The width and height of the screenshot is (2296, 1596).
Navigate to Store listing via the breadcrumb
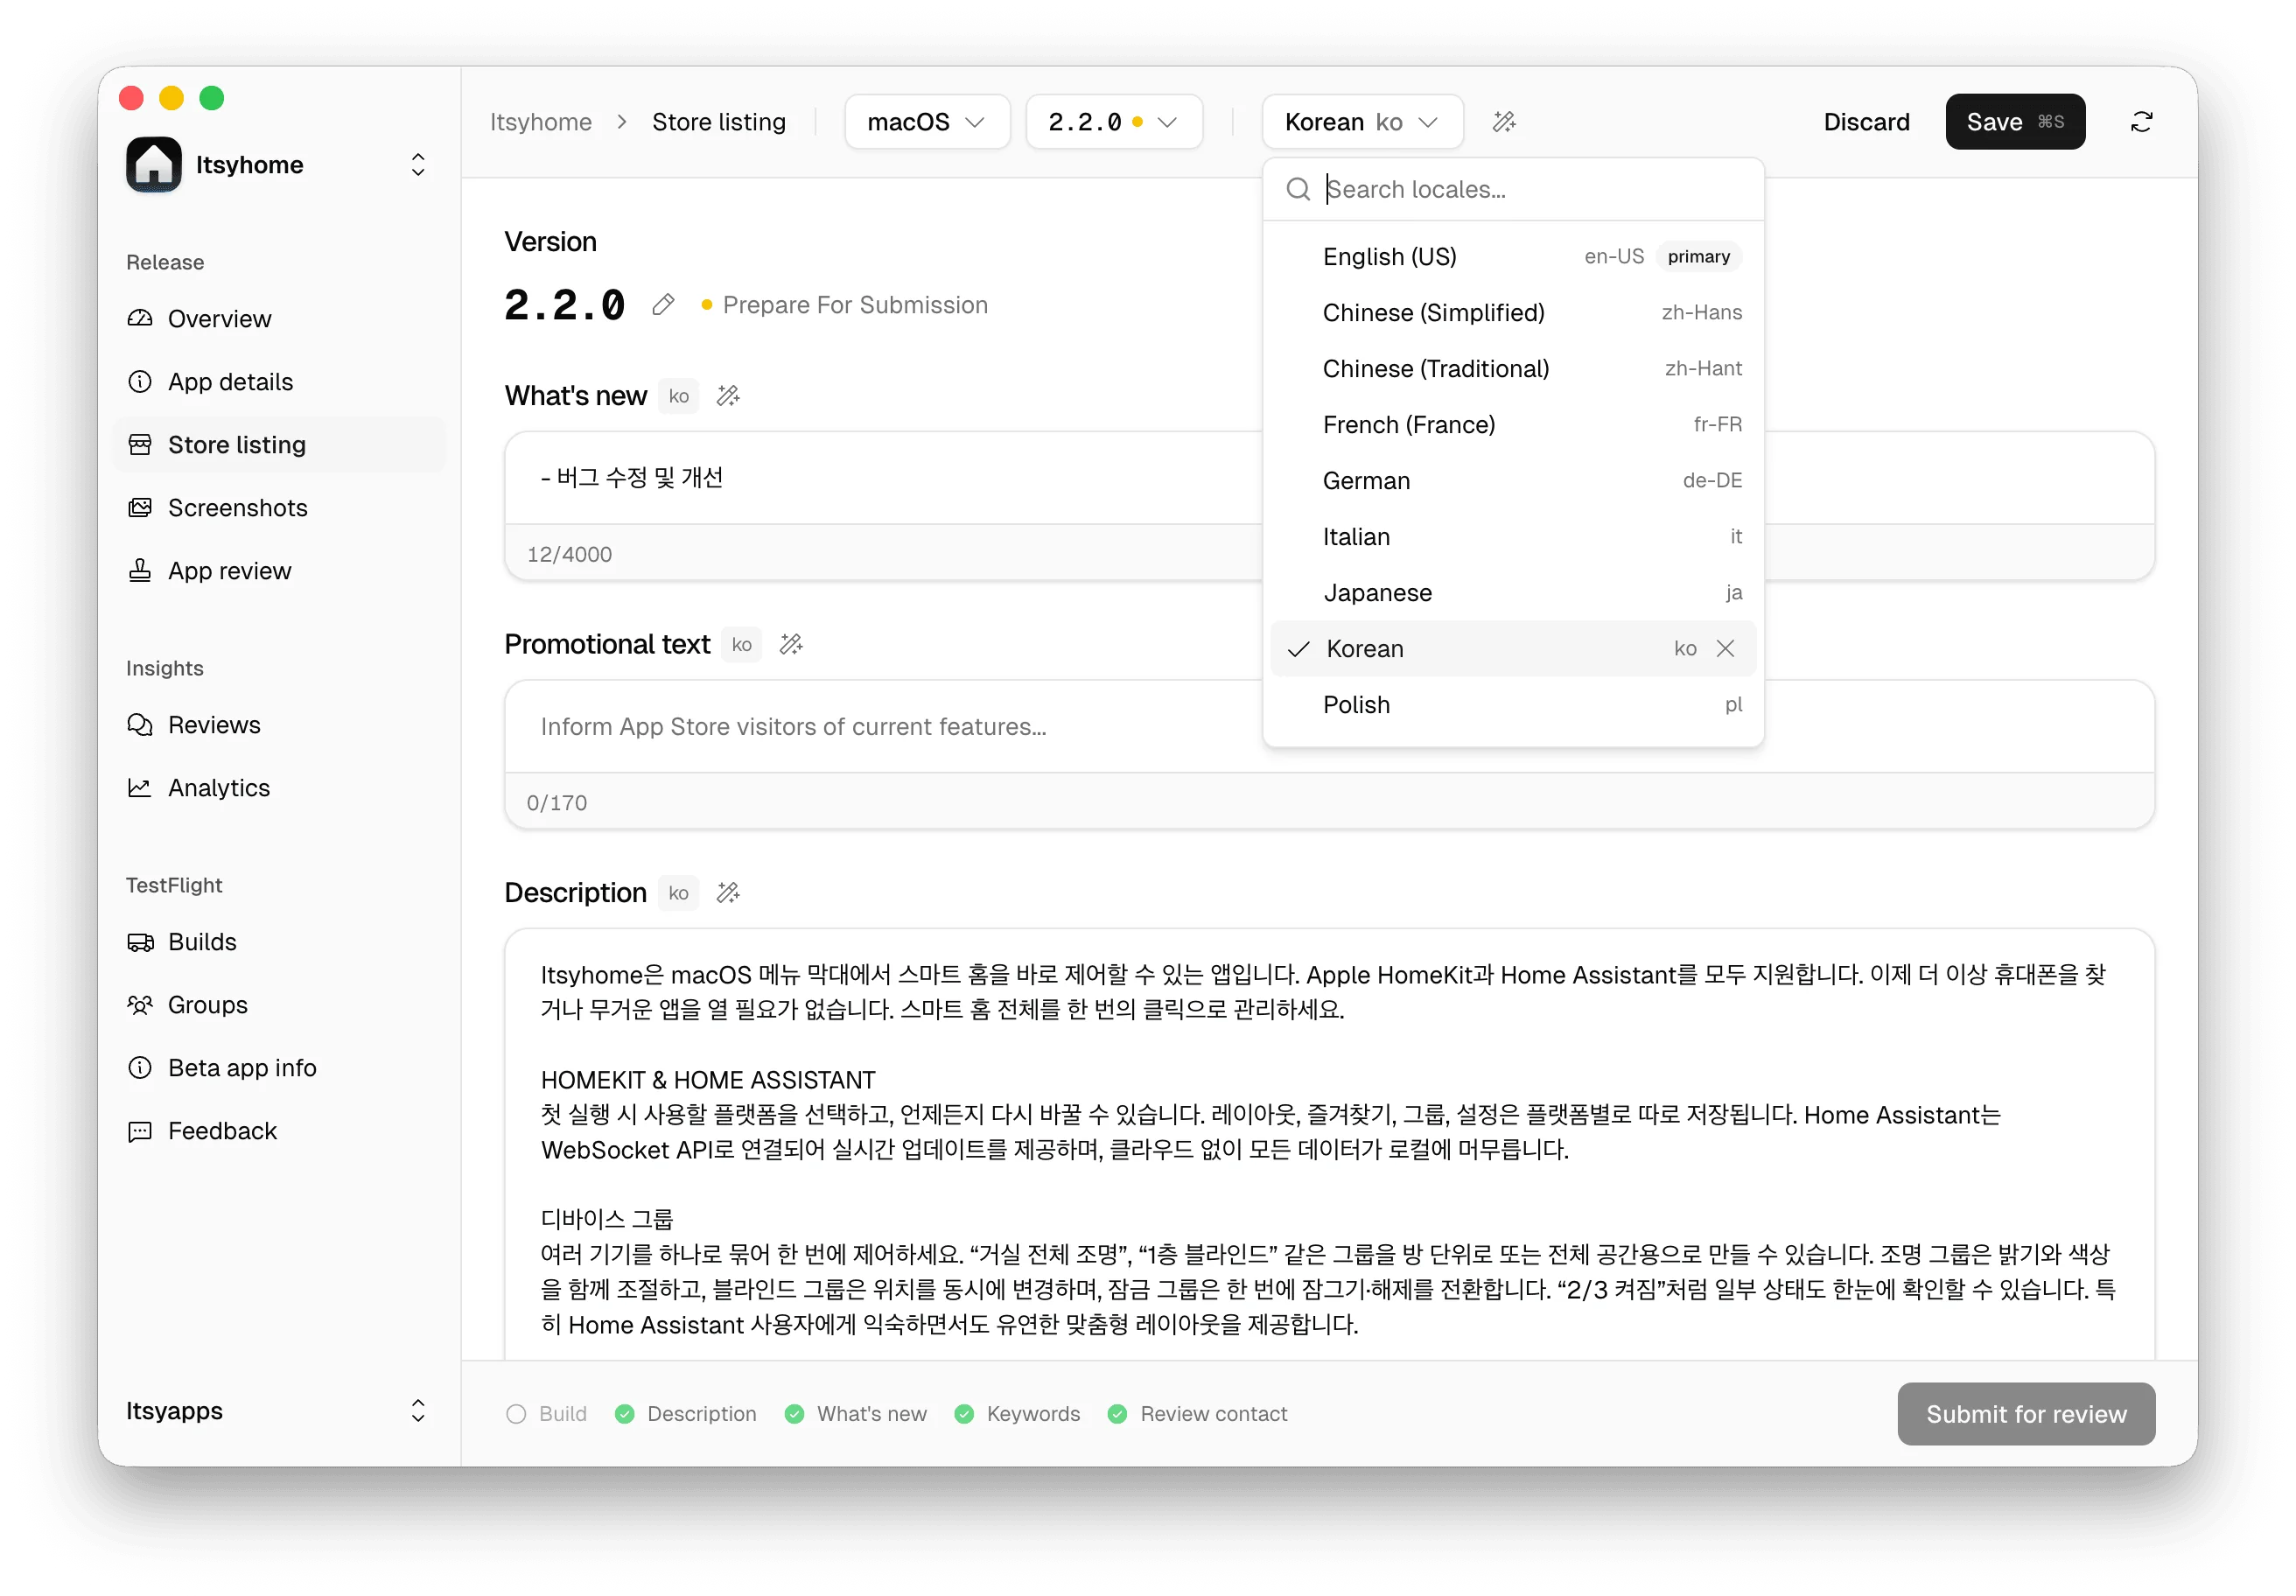pyautogui.click(x=719, y=121)
